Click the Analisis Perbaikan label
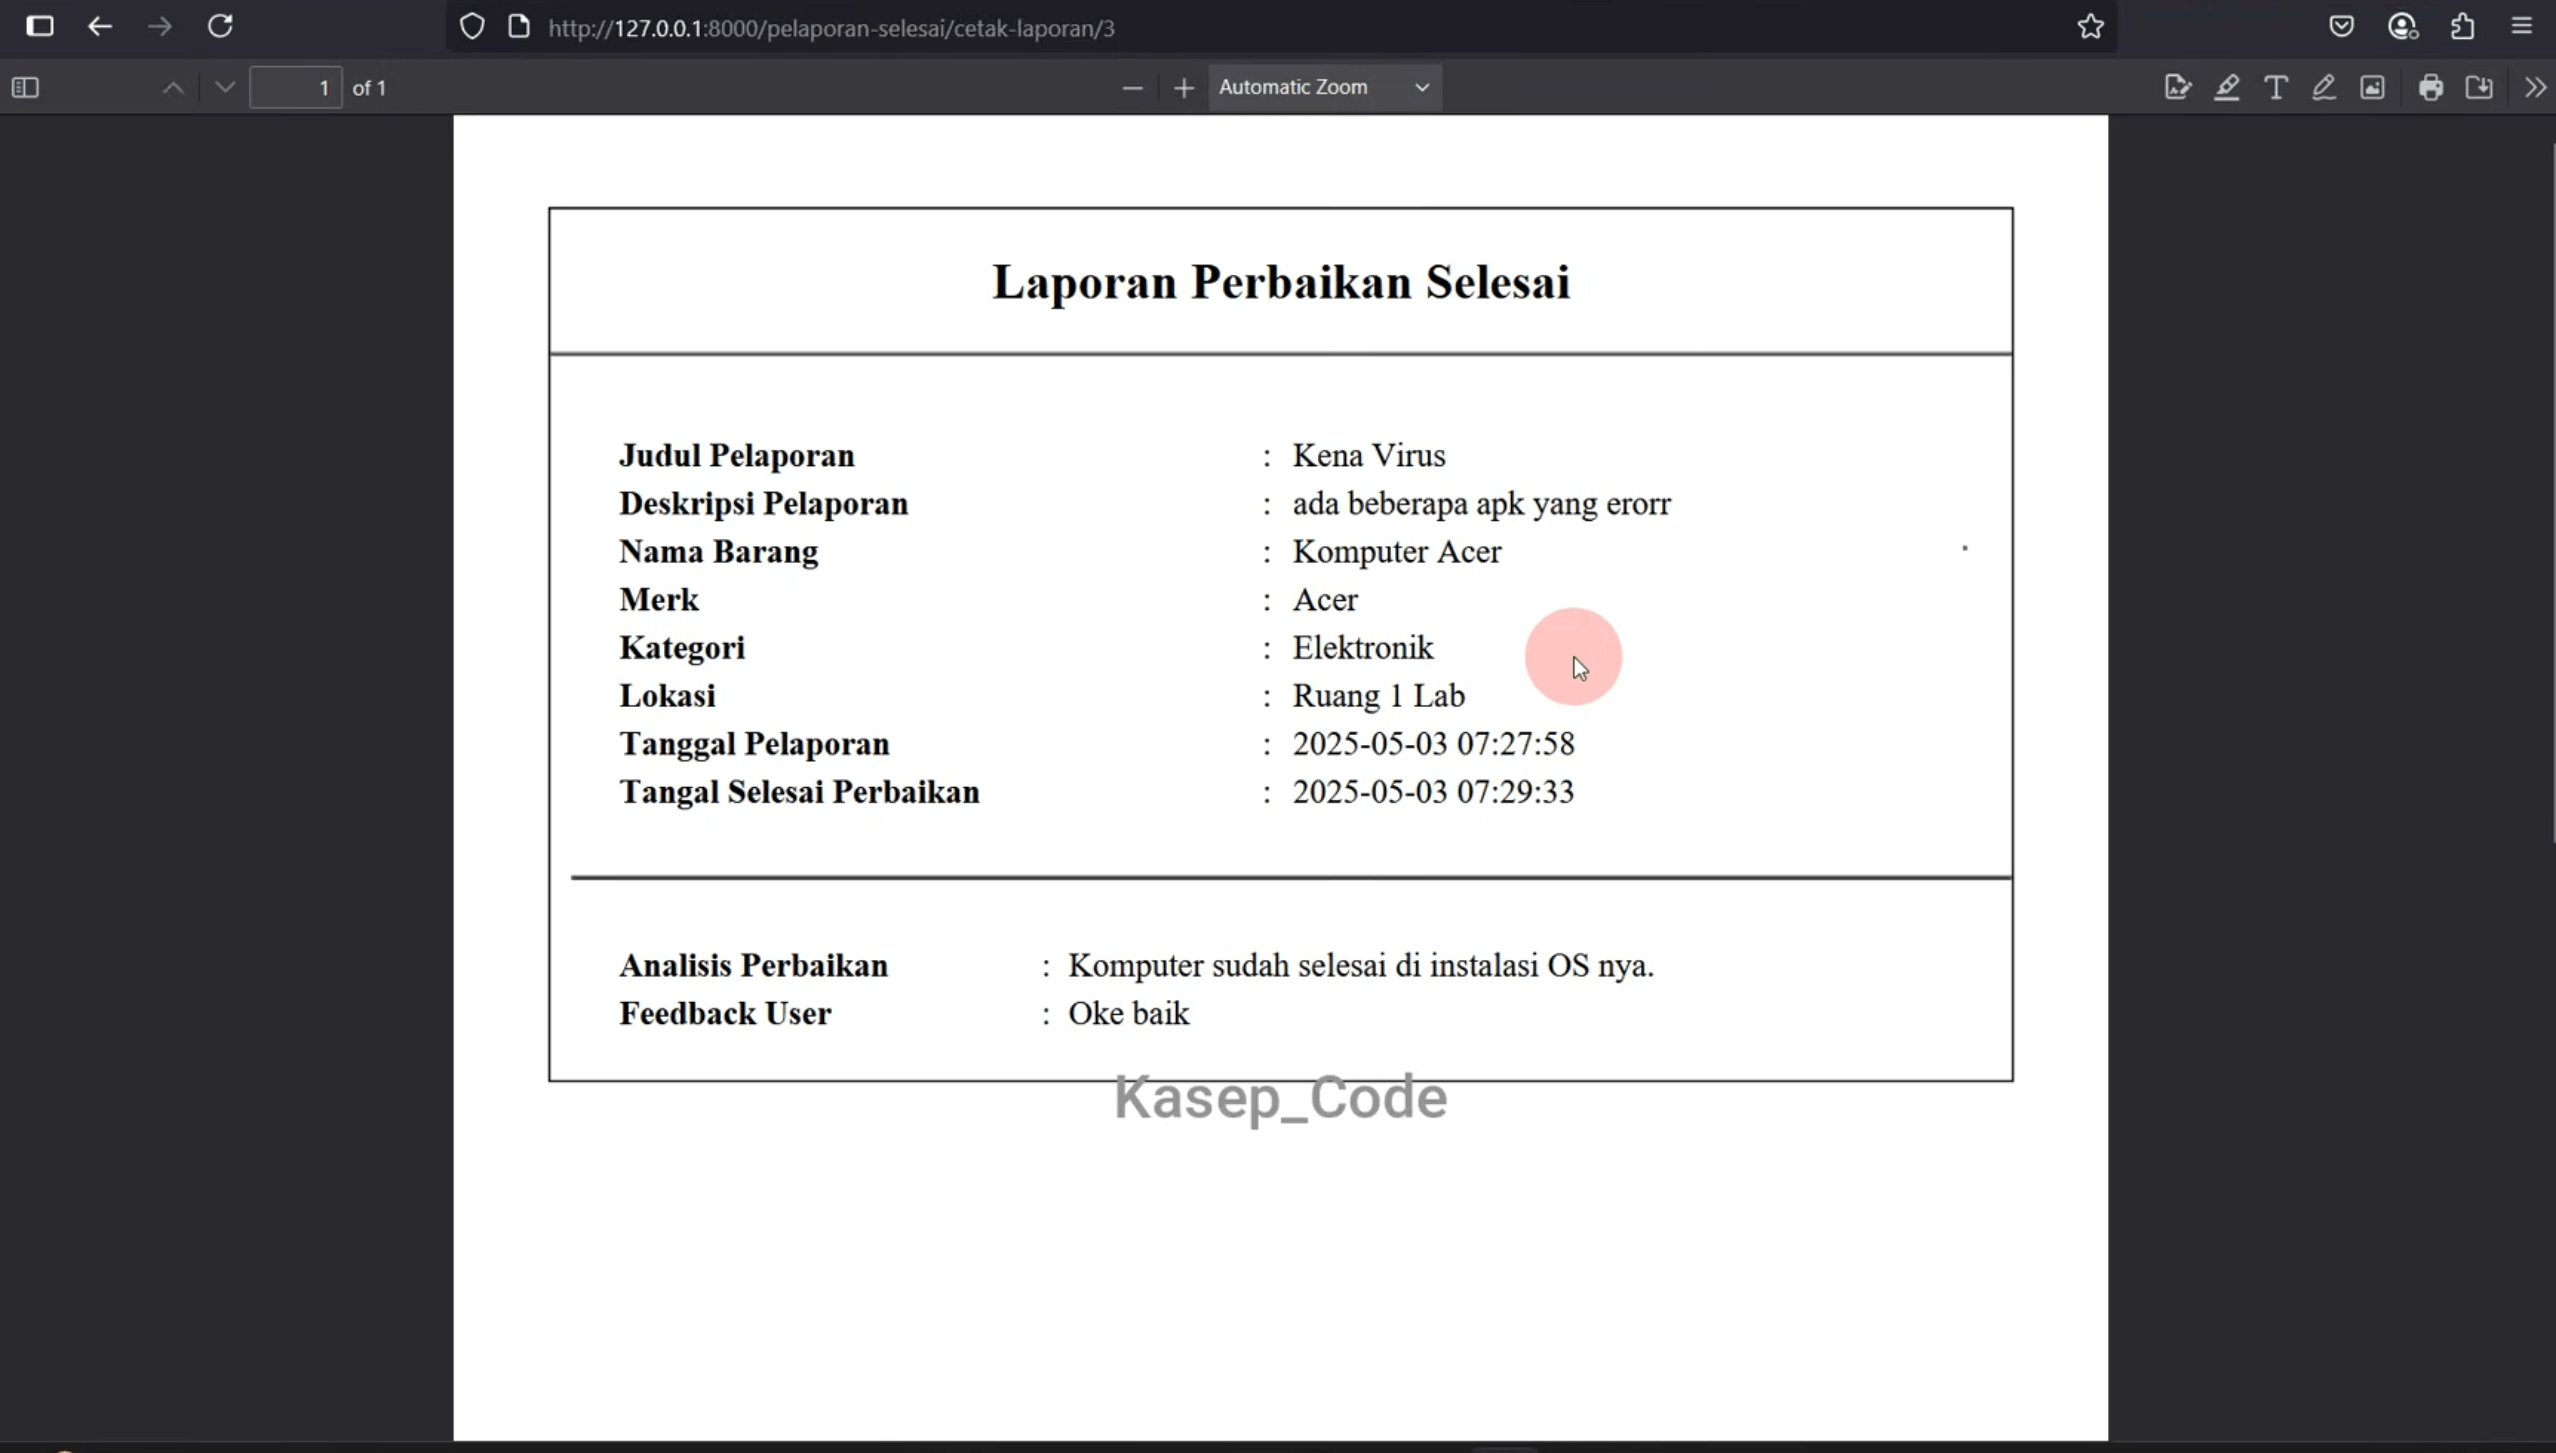The height and width of the screenshot is (1453, 2556). [x=753, y=966]
